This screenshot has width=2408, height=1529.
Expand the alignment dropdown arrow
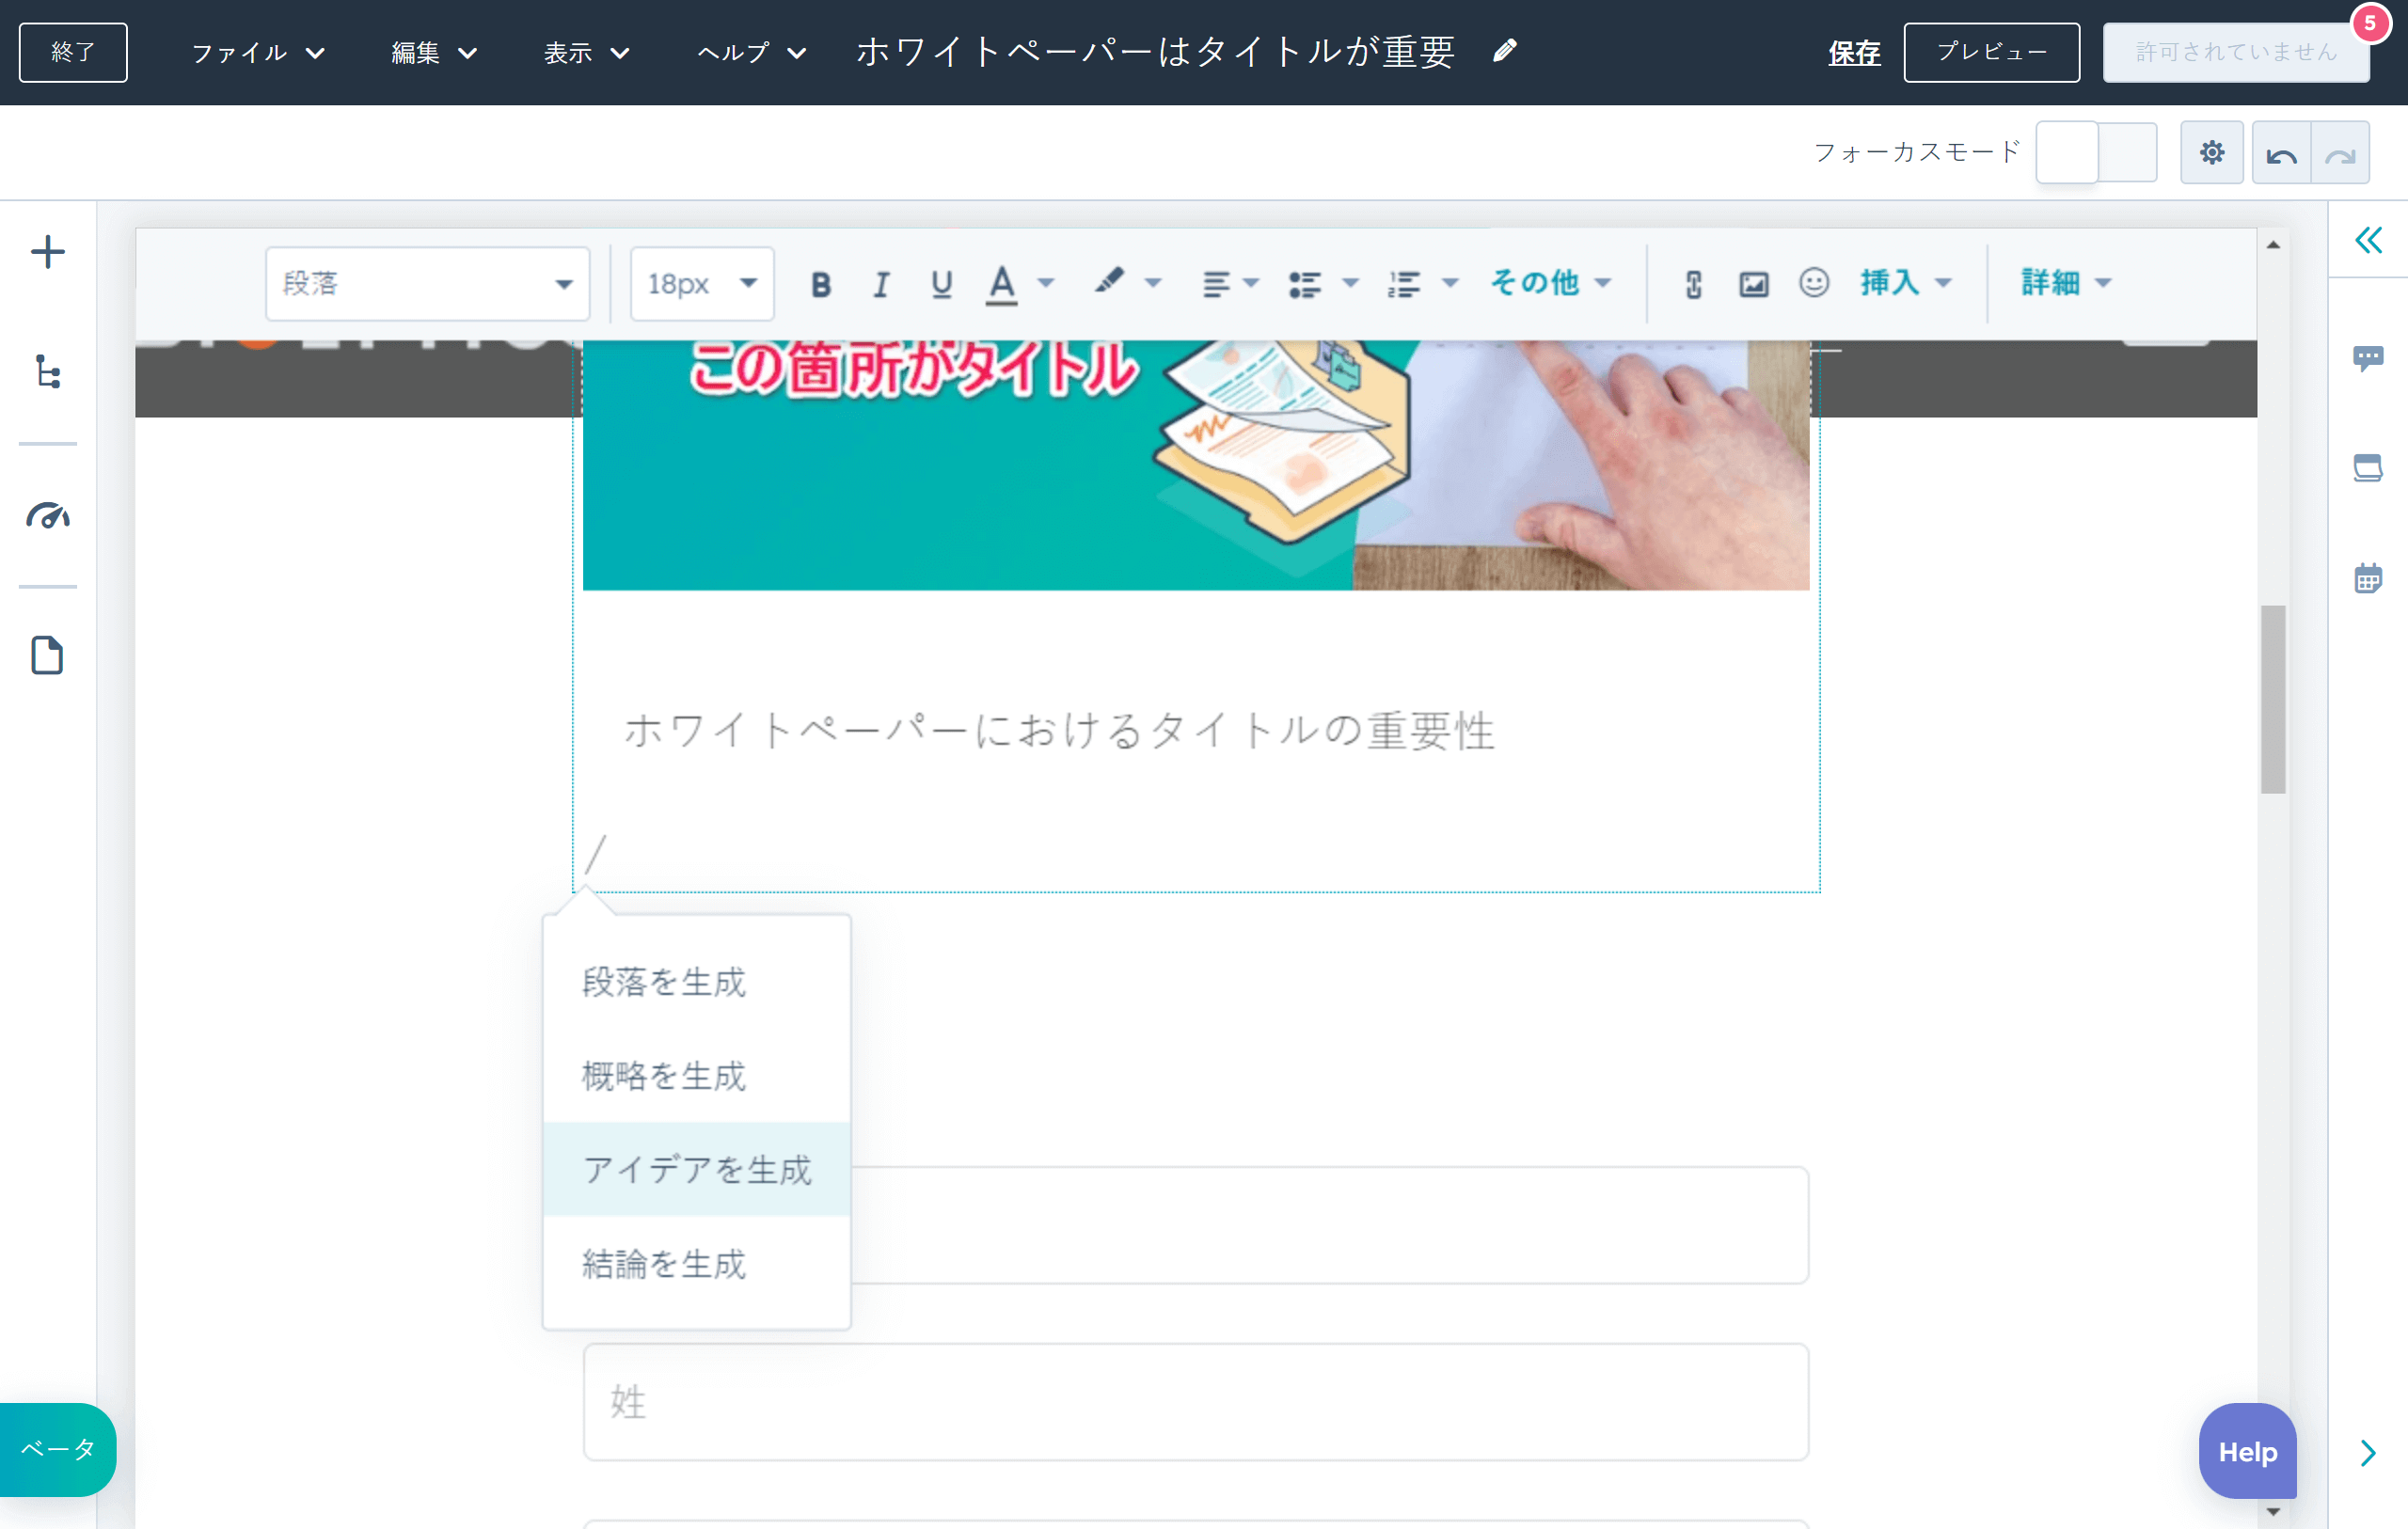(x=1250, y=283)
